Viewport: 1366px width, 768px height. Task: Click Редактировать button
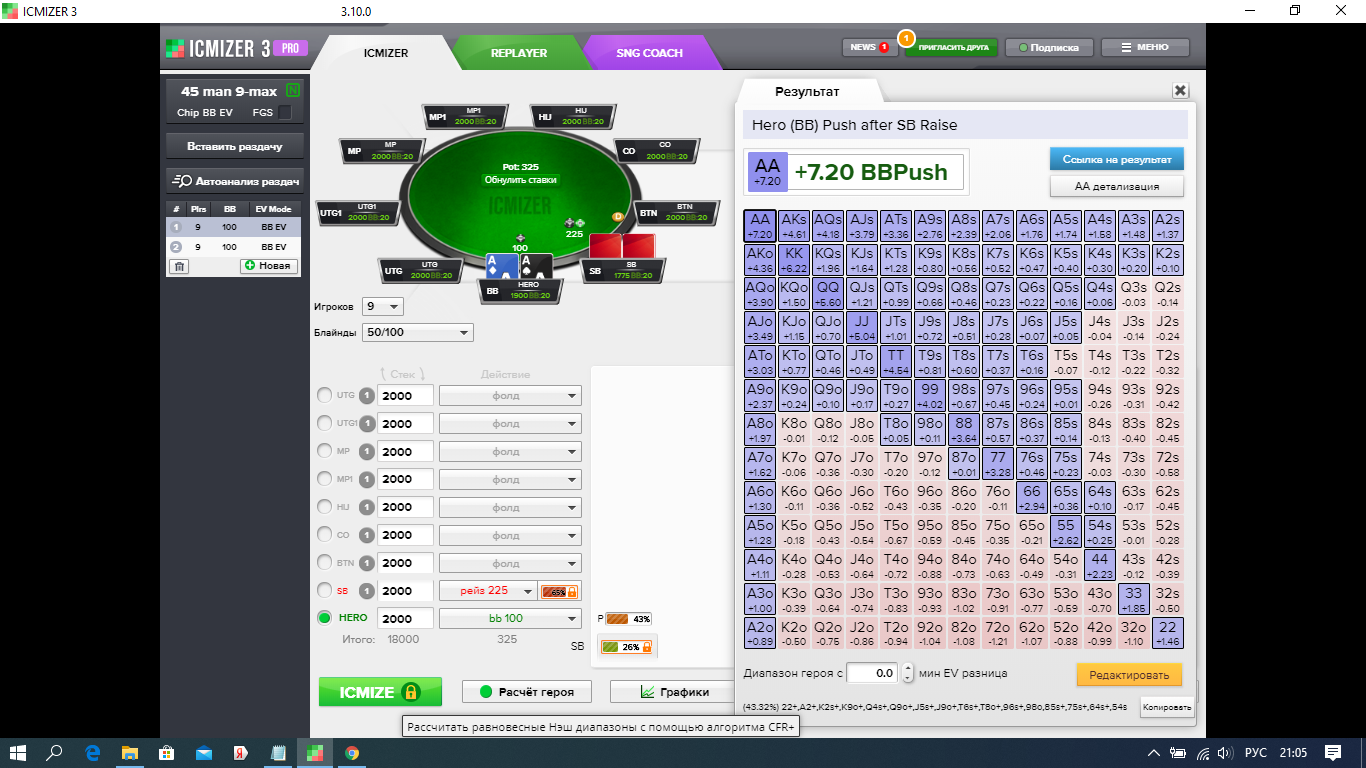click(1129, 675)
